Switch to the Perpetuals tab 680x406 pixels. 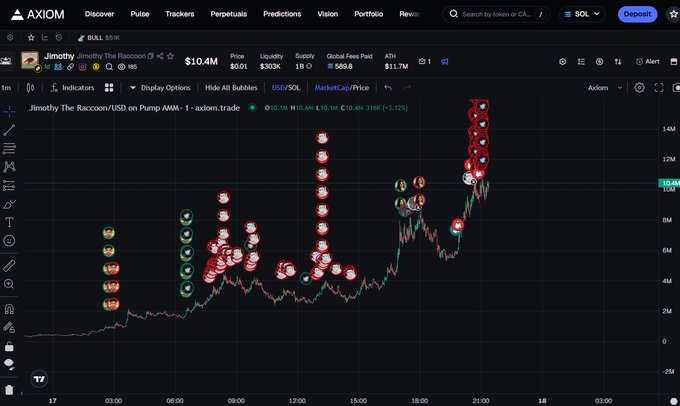(x=229, y=14)
